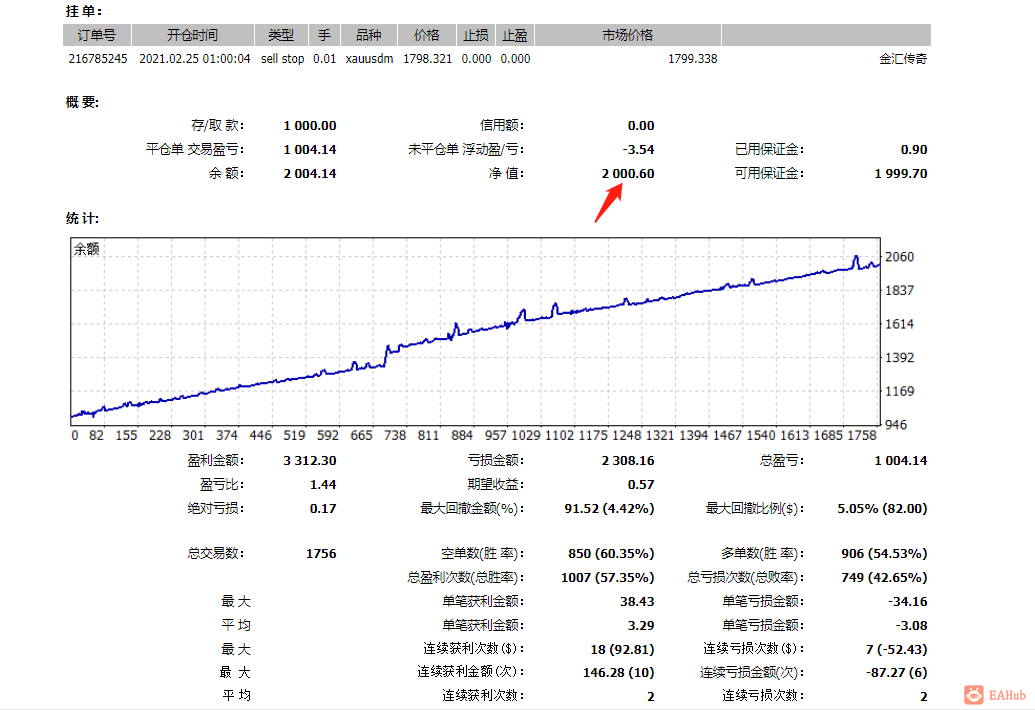Click the total trades value 1756
Viewport: 1035px width, 710px height.
point(321,554)
